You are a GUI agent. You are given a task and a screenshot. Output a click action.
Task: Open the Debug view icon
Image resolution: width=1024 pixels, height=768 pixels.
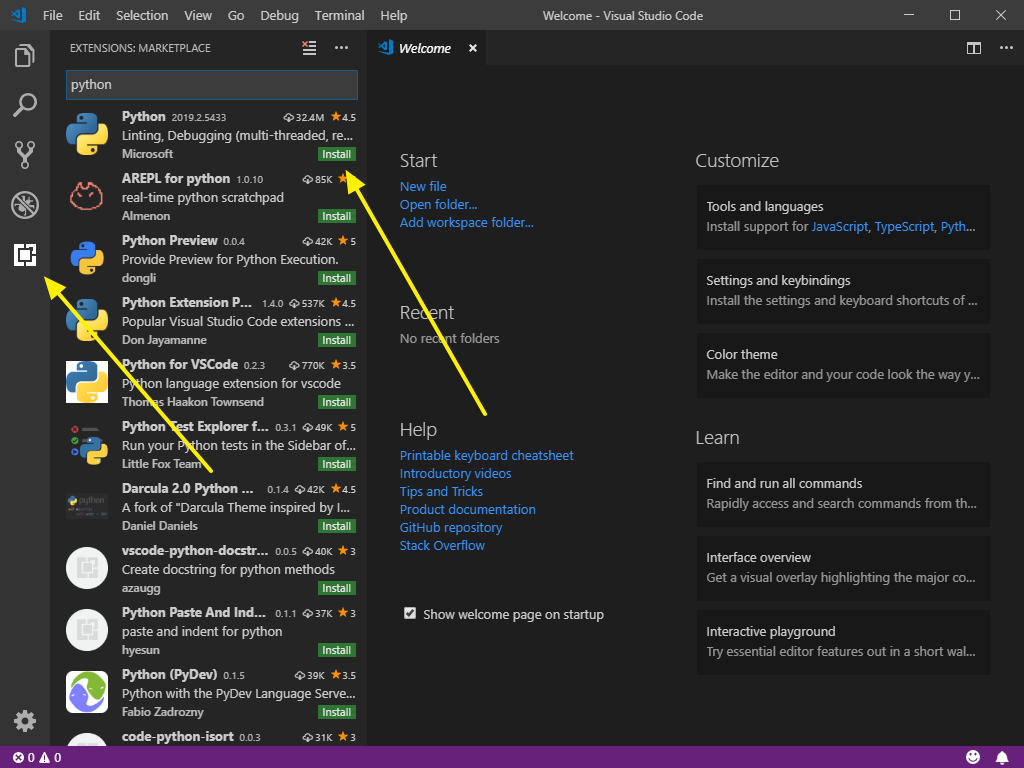tap(25, 205)
